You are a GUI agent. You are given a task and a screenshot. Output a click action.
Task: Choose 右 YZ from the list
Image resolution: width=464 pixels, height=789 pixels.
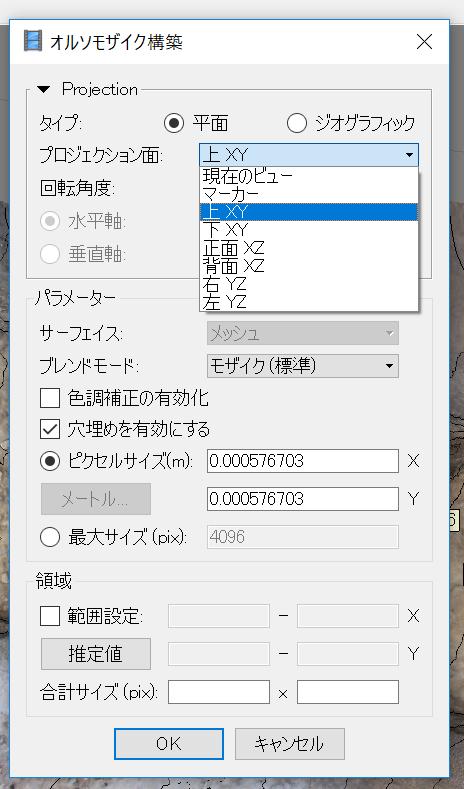[309, 284]
